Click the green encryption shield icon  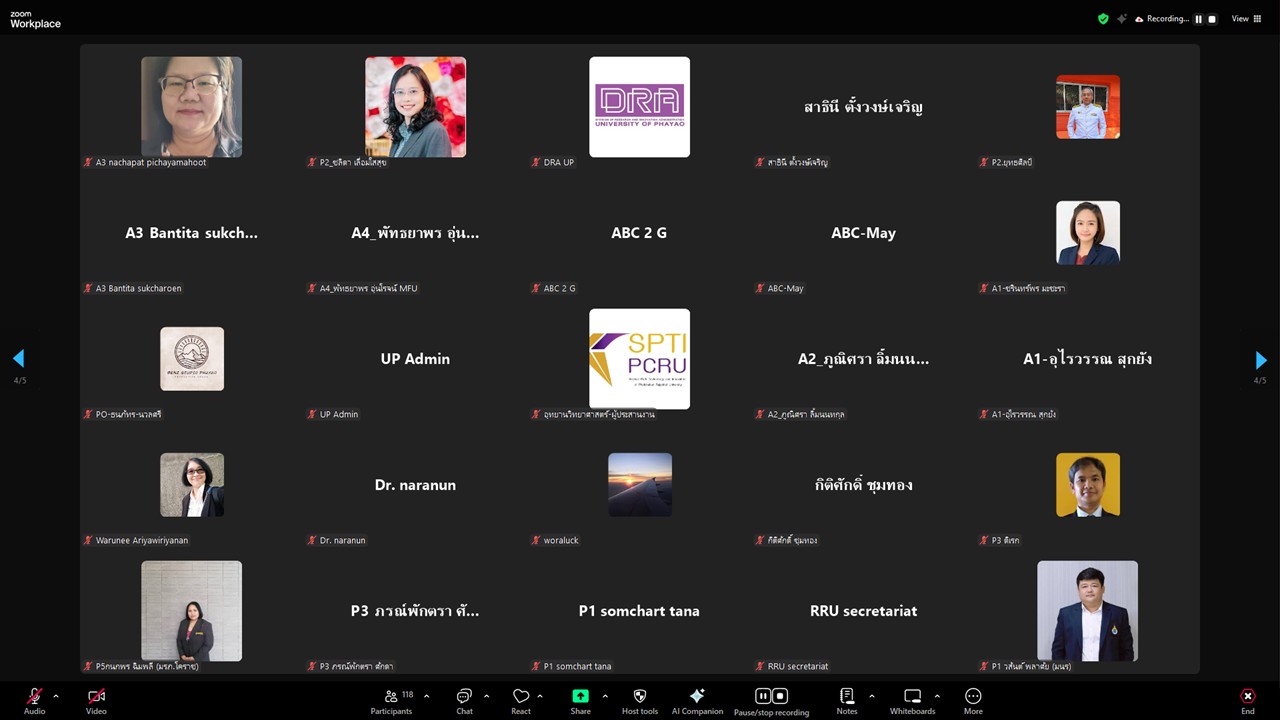tap(1103, 19)
